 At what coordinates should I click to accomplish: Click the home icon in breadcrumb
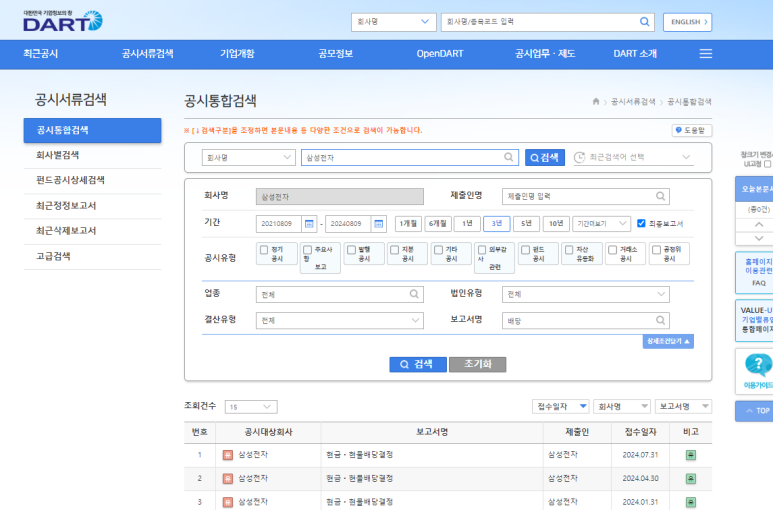click(596, 102)
